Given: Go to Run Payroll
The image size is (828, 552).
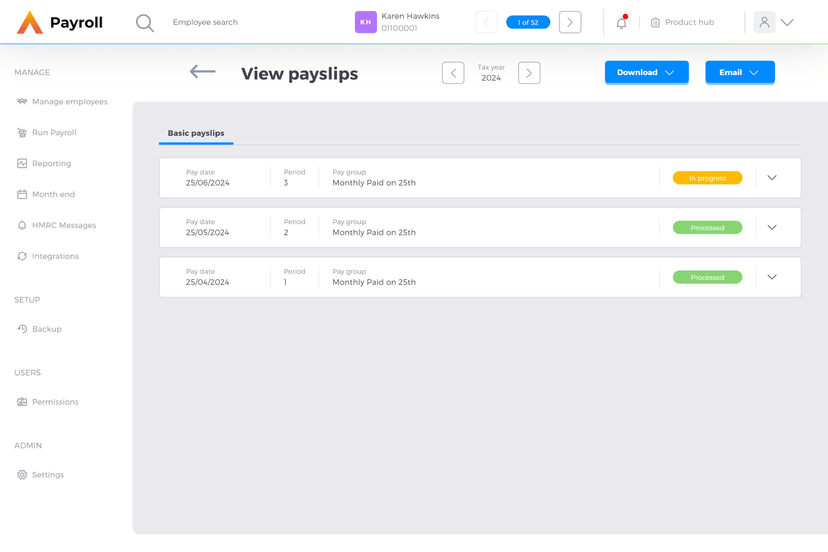Looking at the screenshot, I should click(x=54, y=133).
